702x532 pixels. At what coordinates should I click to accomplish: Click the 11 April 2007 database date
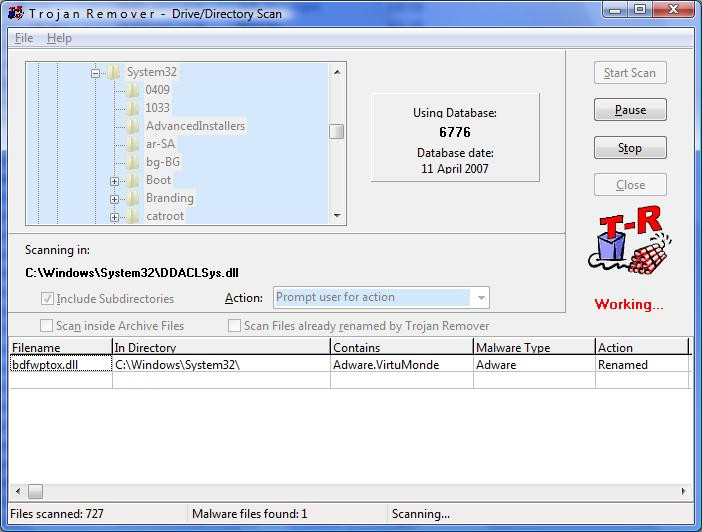click(x=455, y=168)
